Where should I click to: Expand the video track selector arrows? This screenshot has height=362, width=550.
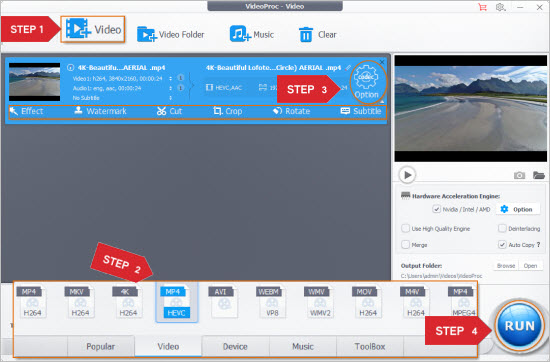pos(170,78)
